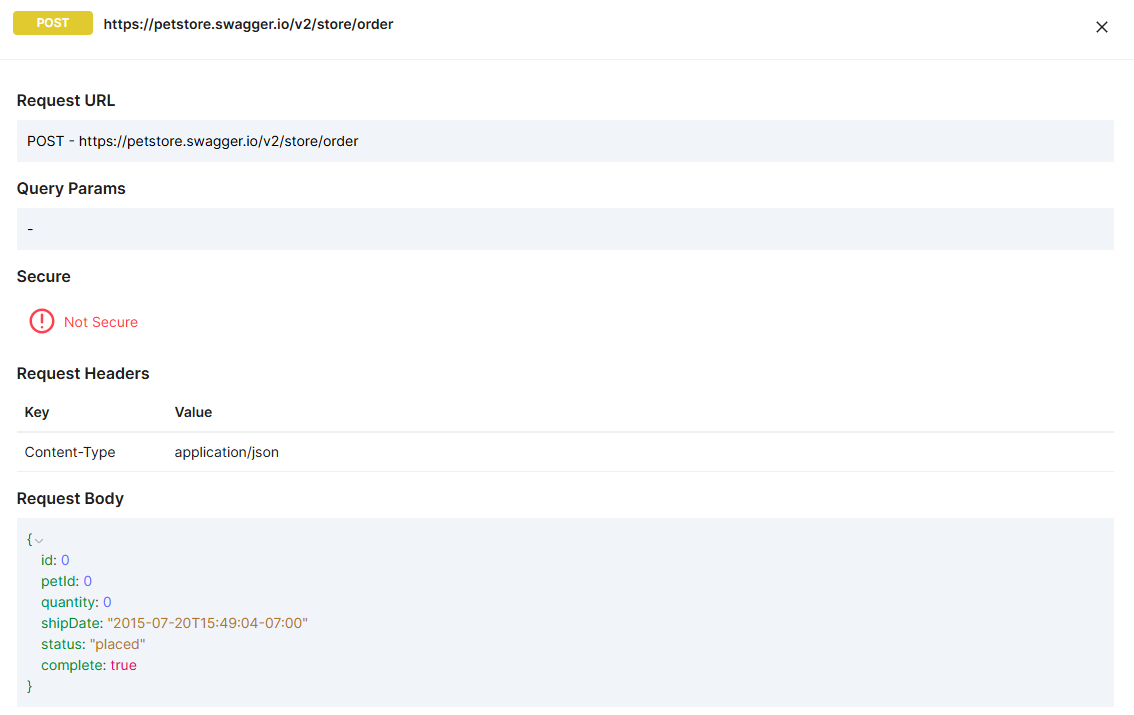
Task: Select the application/json header value
Action: pos(226,452)
